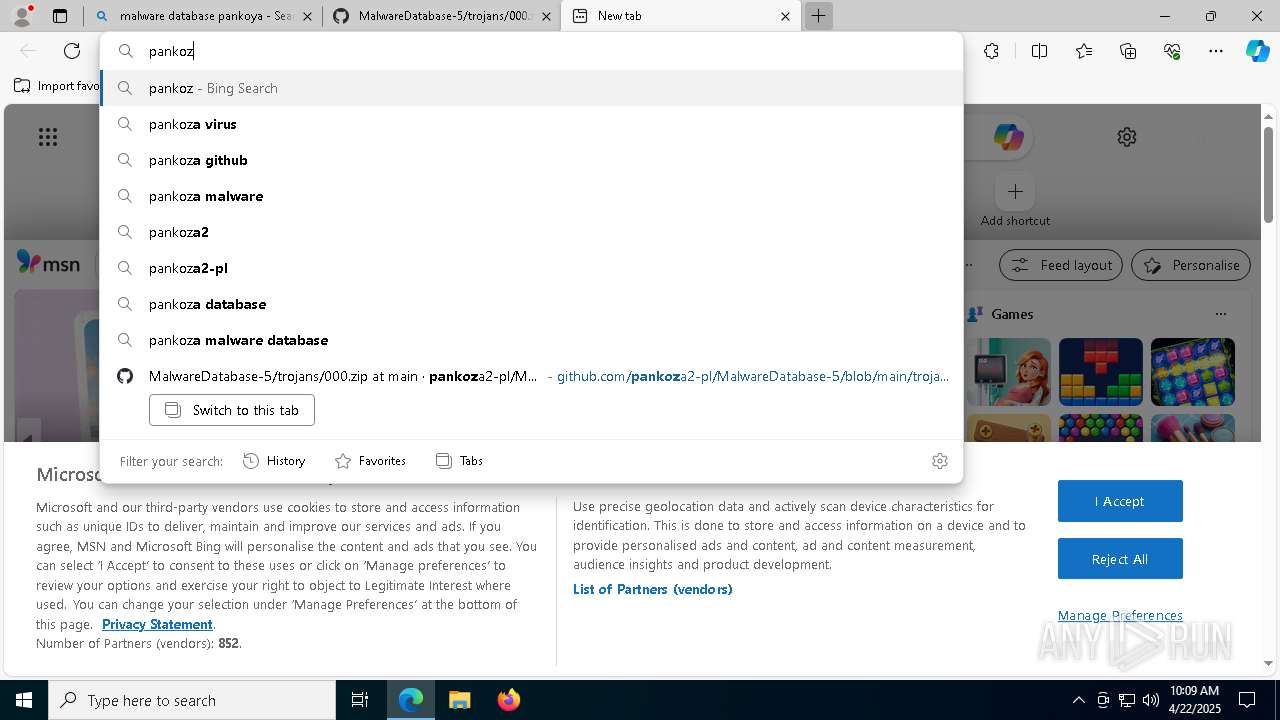Open the block puzzle game thumbnail
This screenshot has height=720, width=1280.
[1101, 372]
